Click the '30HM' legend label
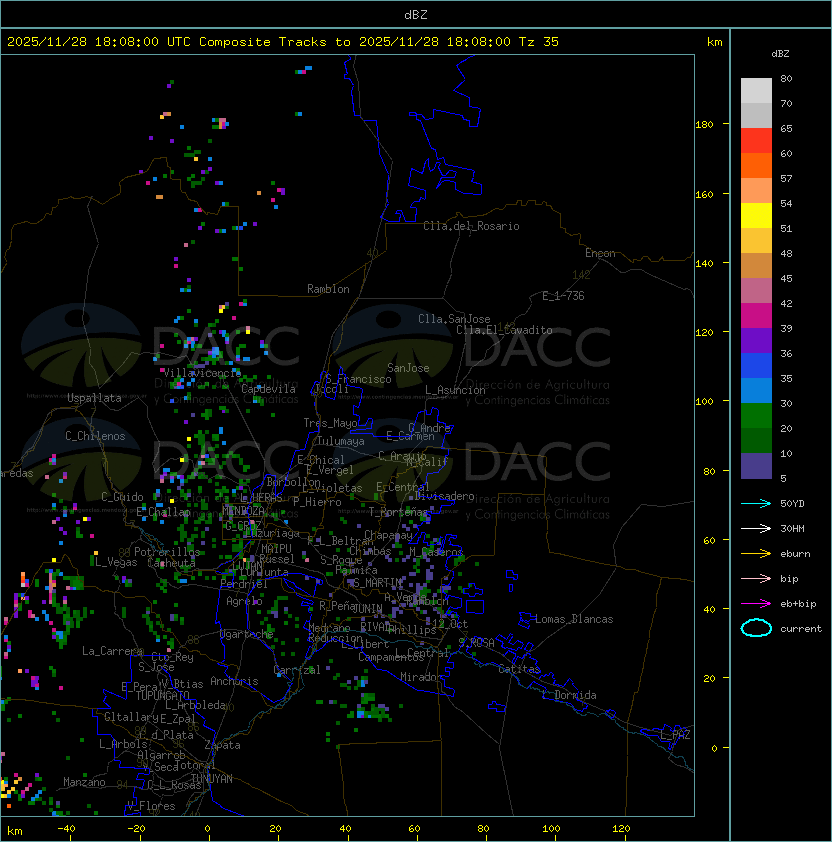The image size is (832, 842). 792,528
